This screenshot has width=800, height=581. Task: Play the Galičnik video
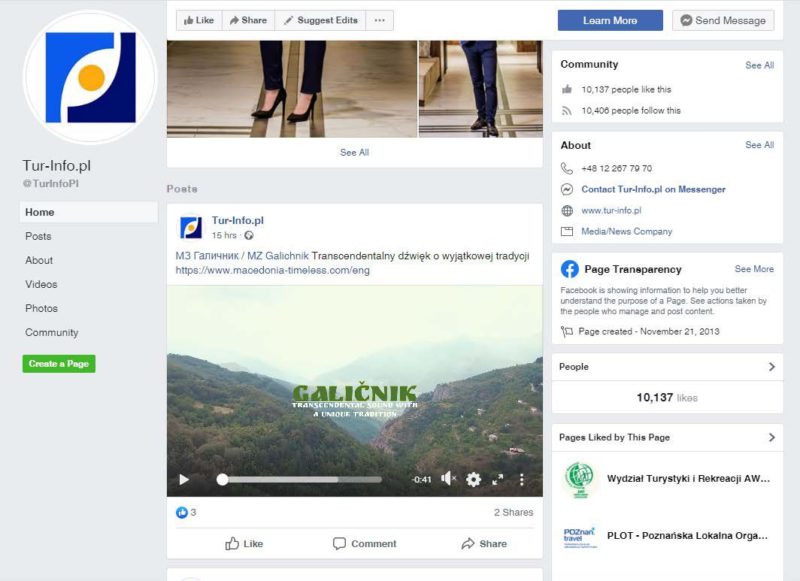coord(184,479)
